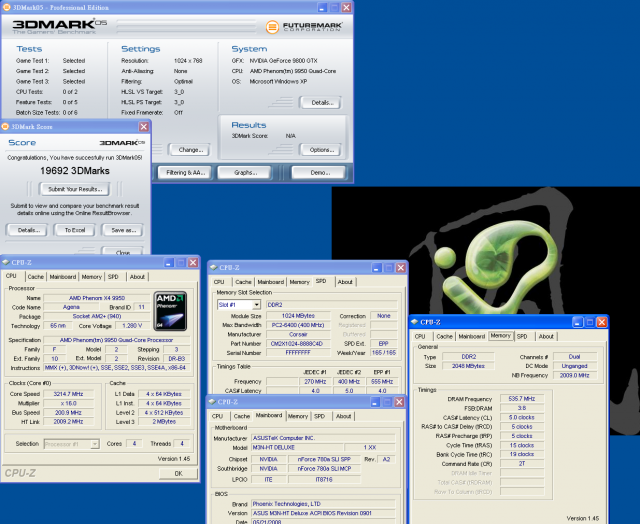The width and height of the screenshot is (640, 524).
Task: Click the Channels # Dual value
Action: [575, 357]
